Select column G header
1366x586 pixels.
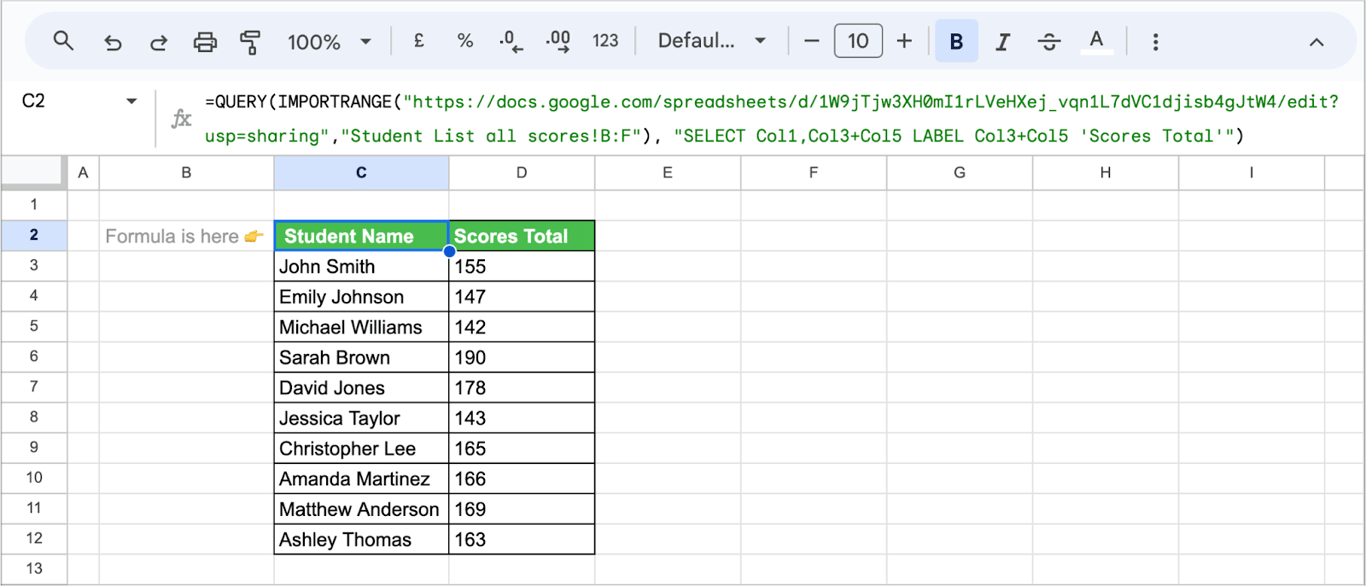coord(959,173)
